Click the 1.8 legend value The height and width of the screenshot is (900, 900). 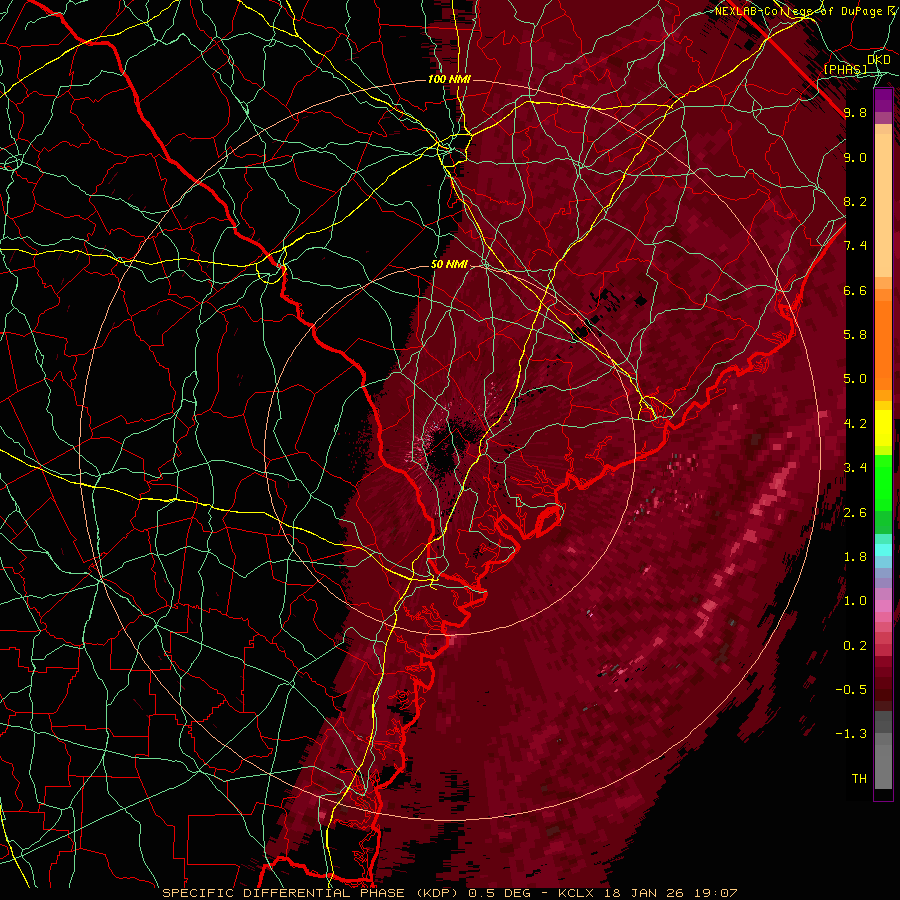(855, 557)
